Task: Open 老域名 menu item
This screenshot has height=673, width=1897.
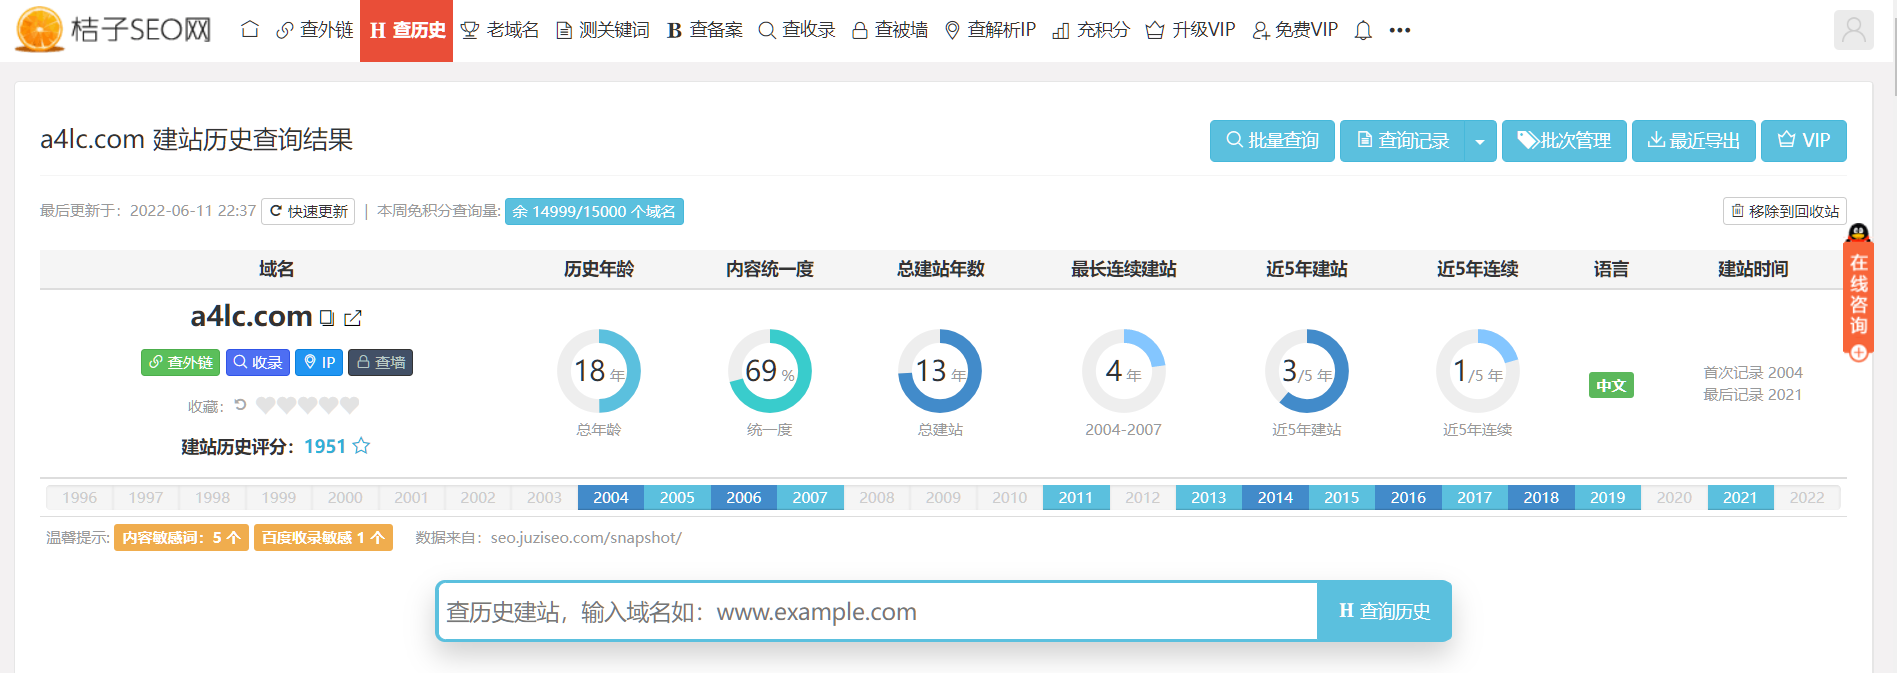Action: 500,30
